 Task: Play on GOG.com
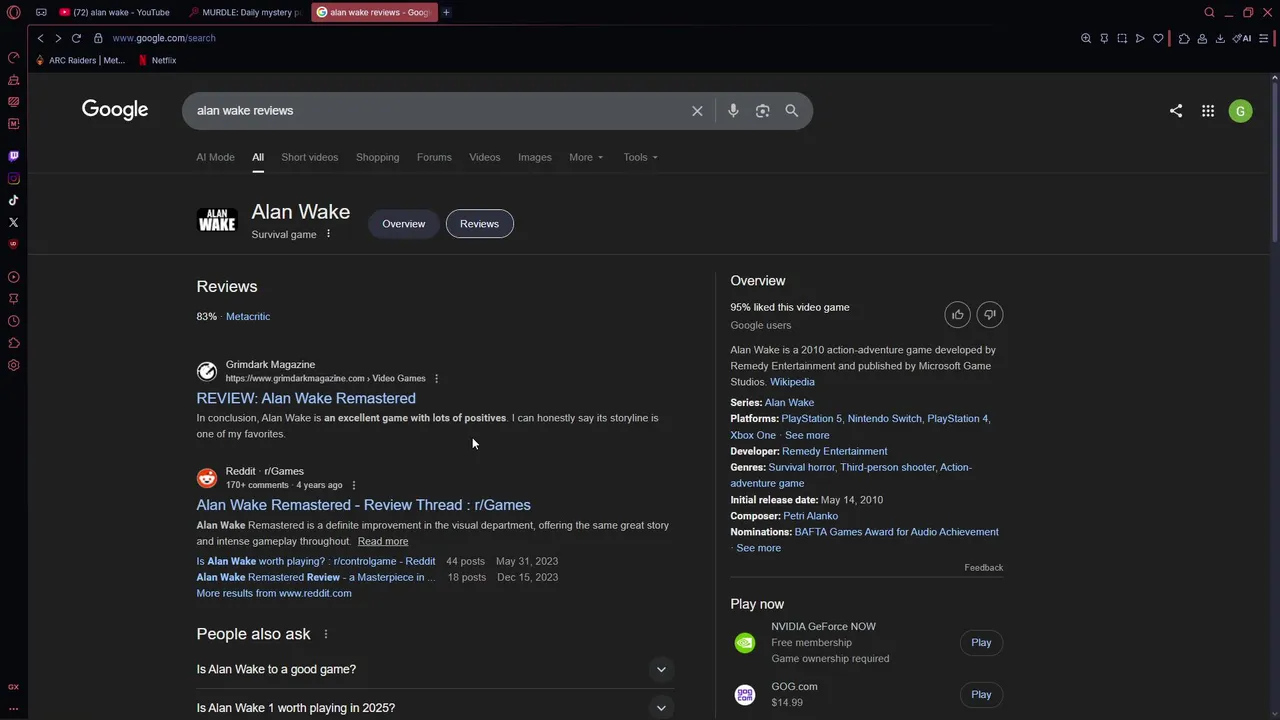point(981,695)
